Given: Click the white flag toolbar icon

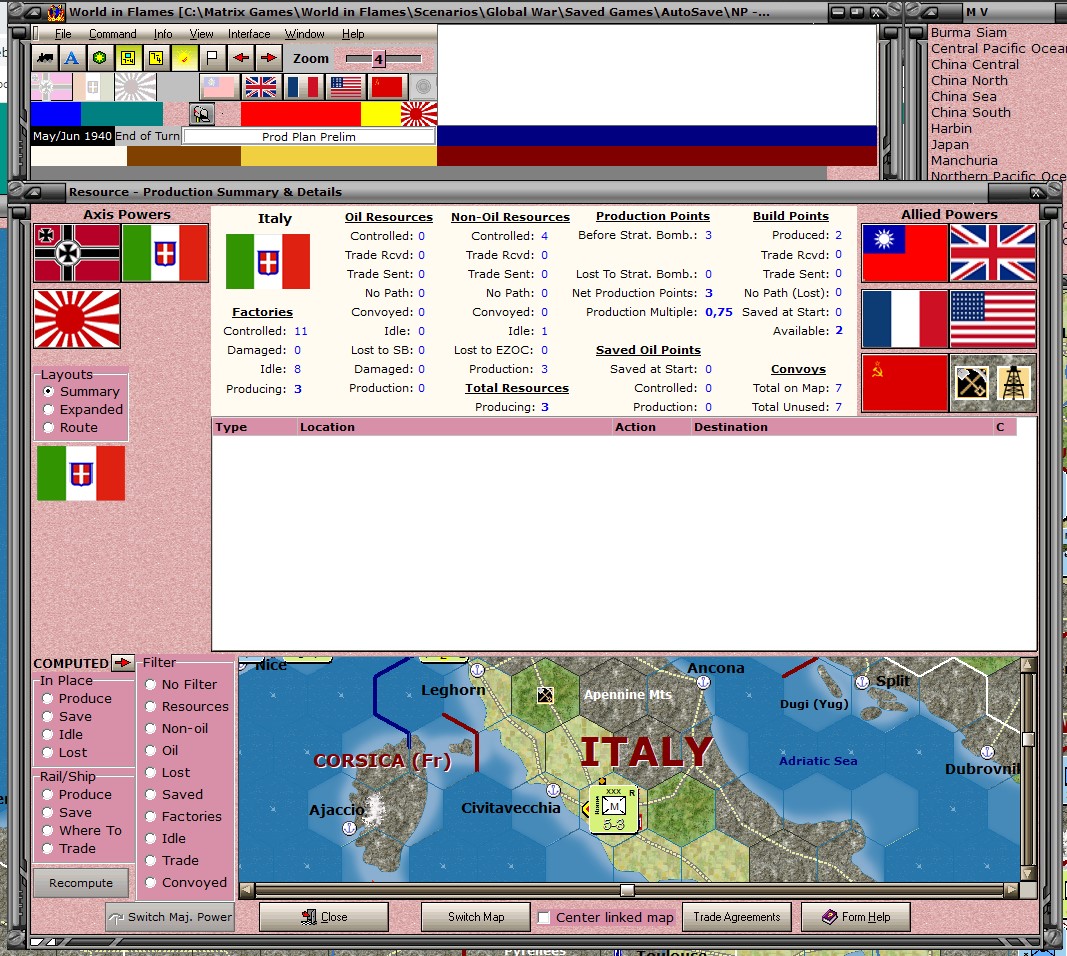Looking at the screenshot, I should [x=212, y=58].
